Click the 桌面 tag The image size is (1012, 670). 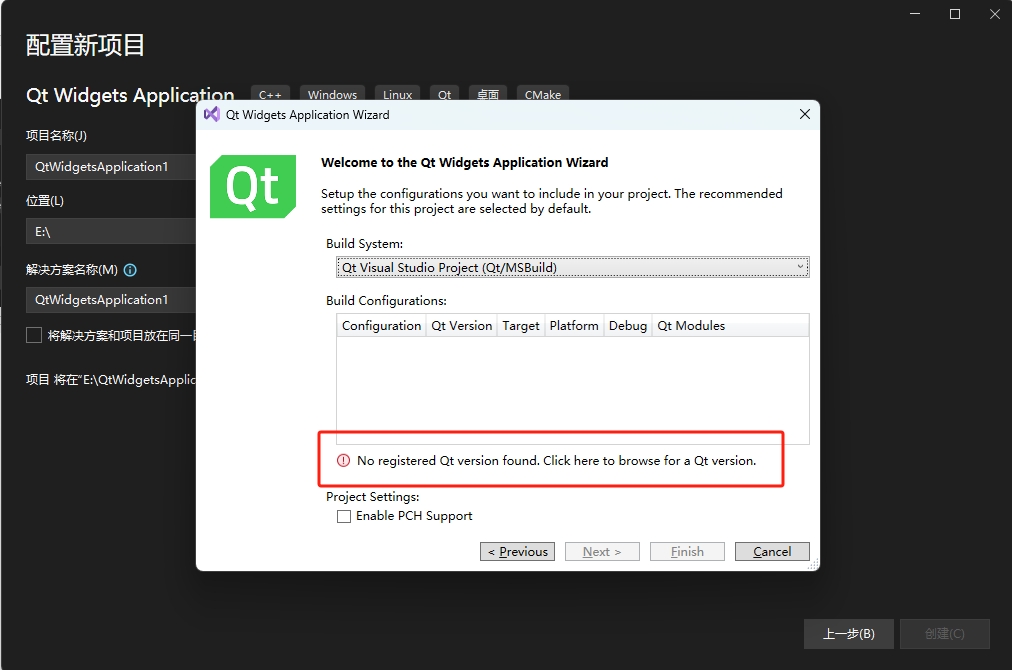[488, 94]
